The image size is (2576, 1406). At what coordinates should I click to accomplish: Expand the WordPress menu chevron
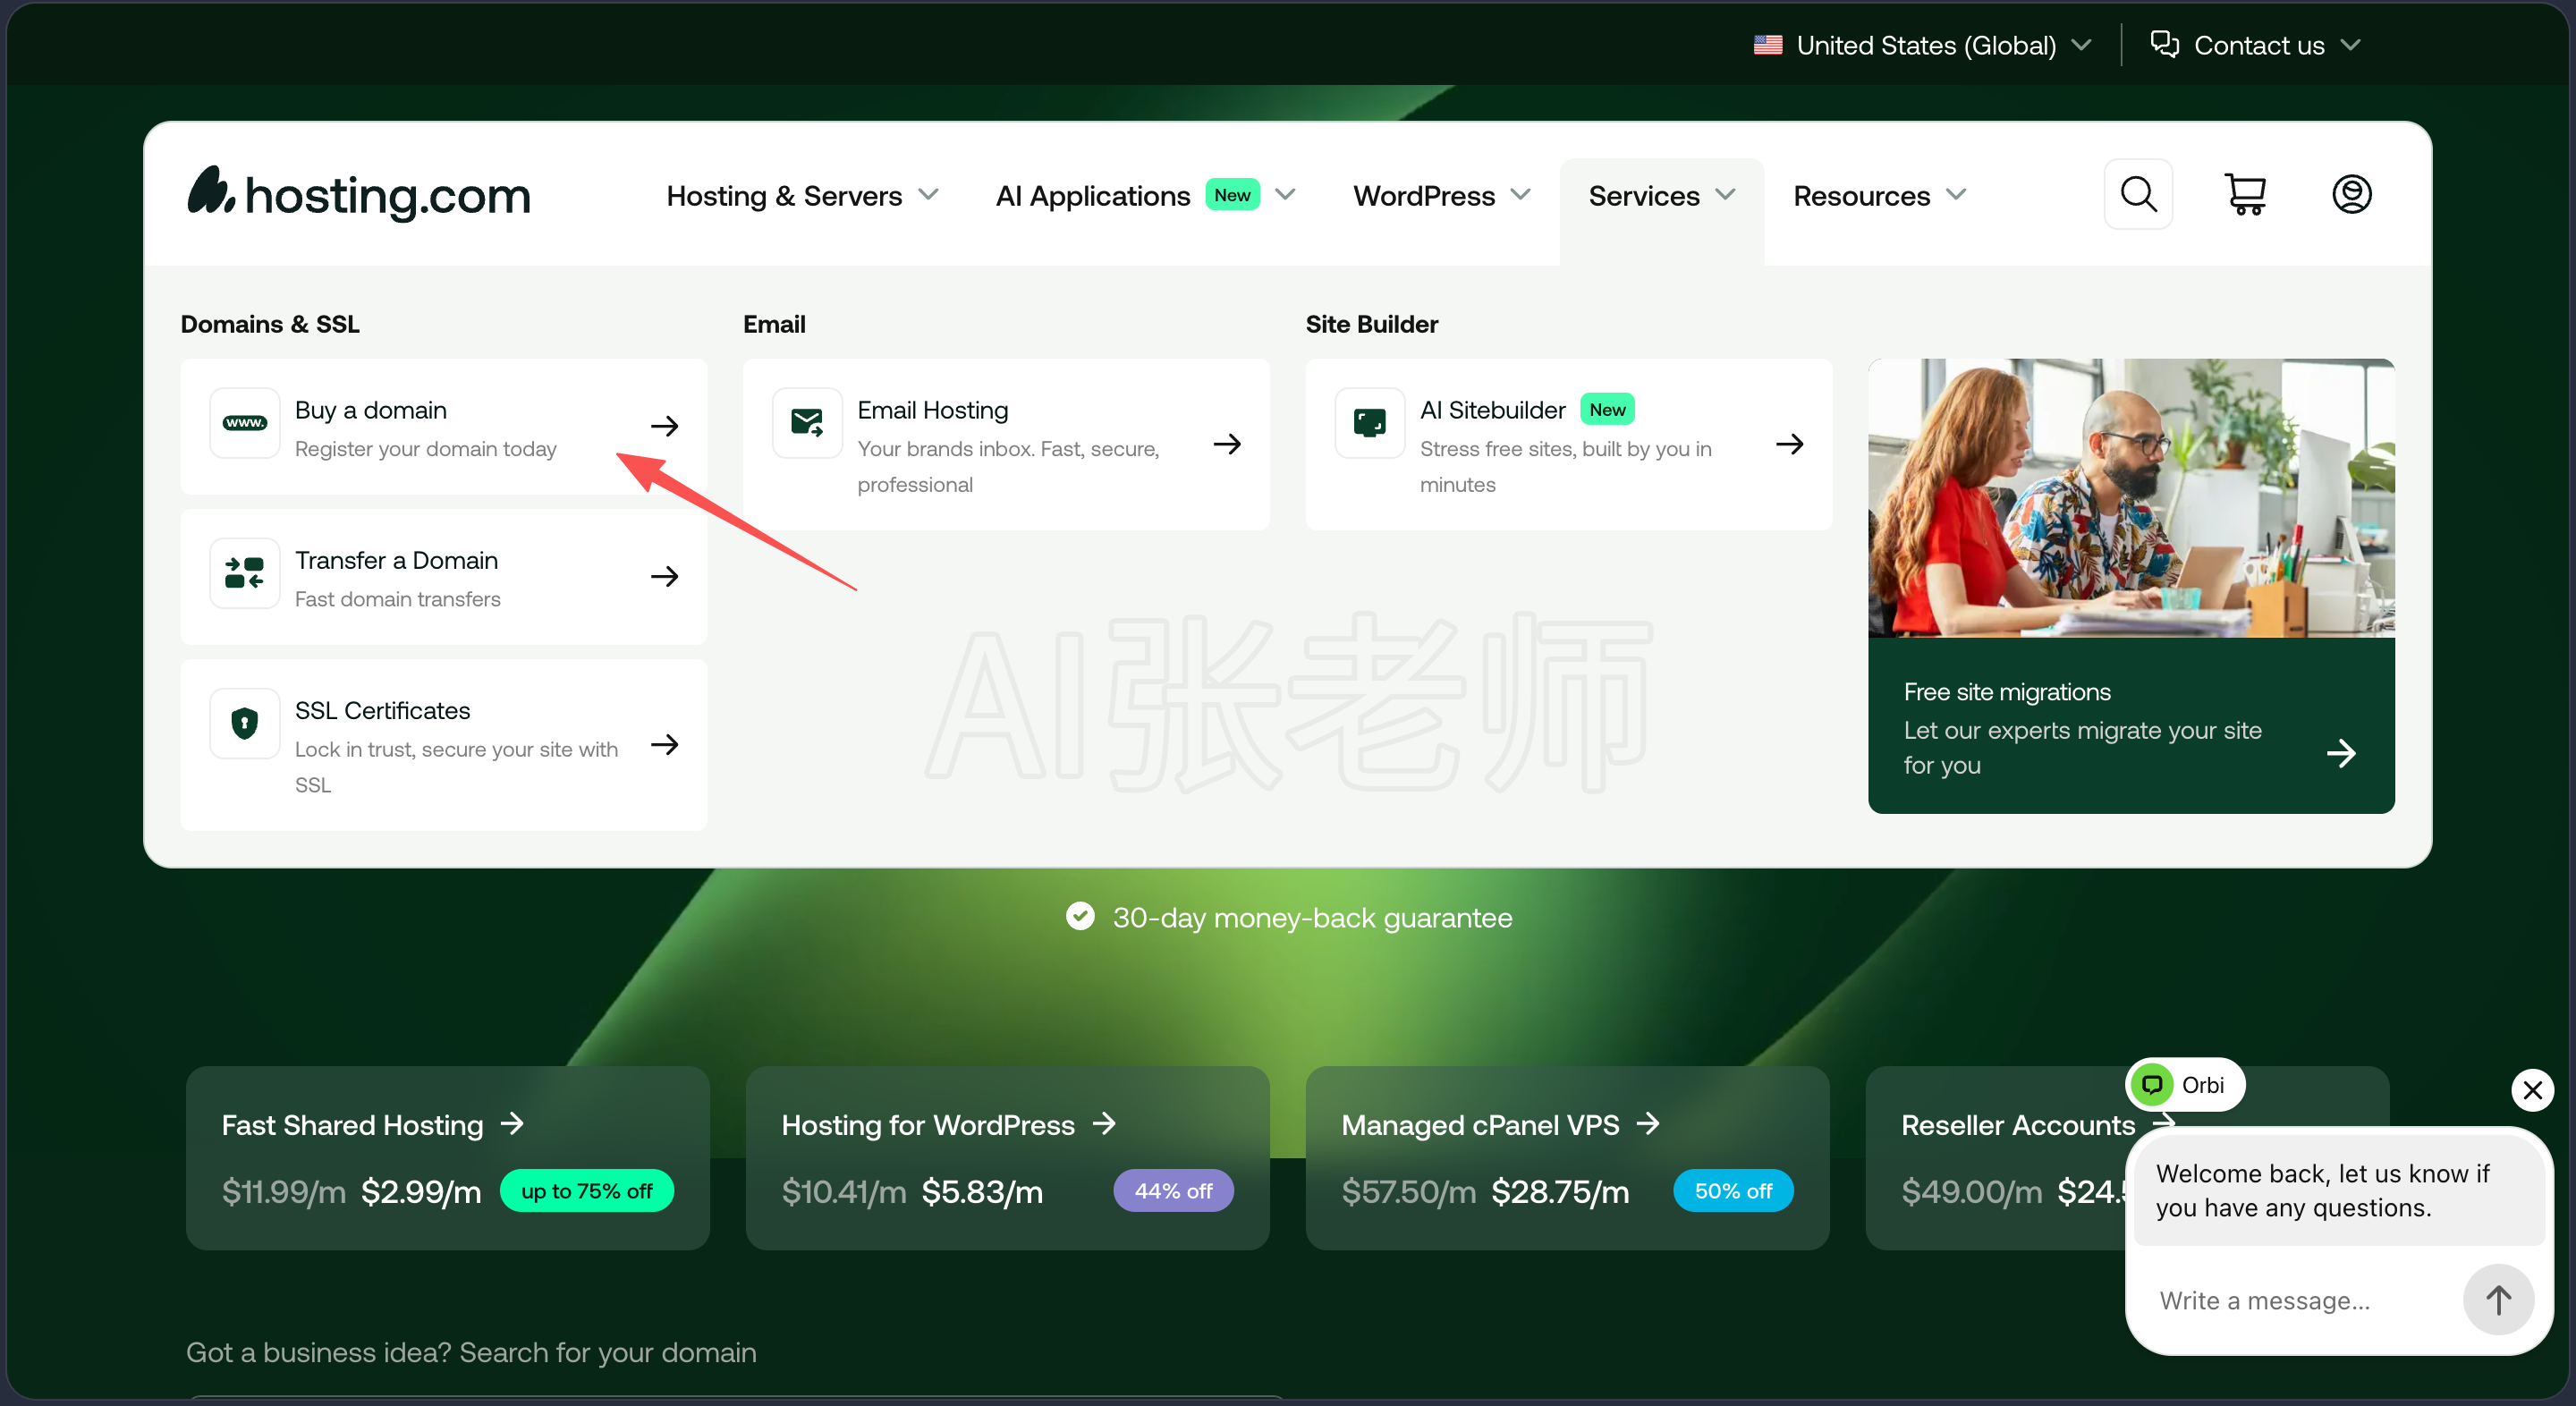pyautogui.click(x=1520, y=195)
